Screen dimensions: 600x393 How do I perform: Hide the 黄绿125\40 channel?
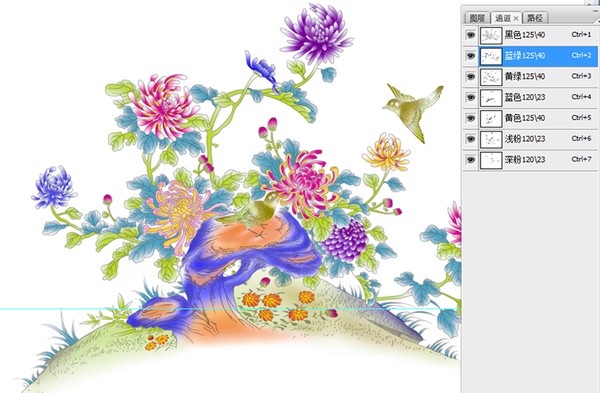pyautogui.click(x=470, y=77)
